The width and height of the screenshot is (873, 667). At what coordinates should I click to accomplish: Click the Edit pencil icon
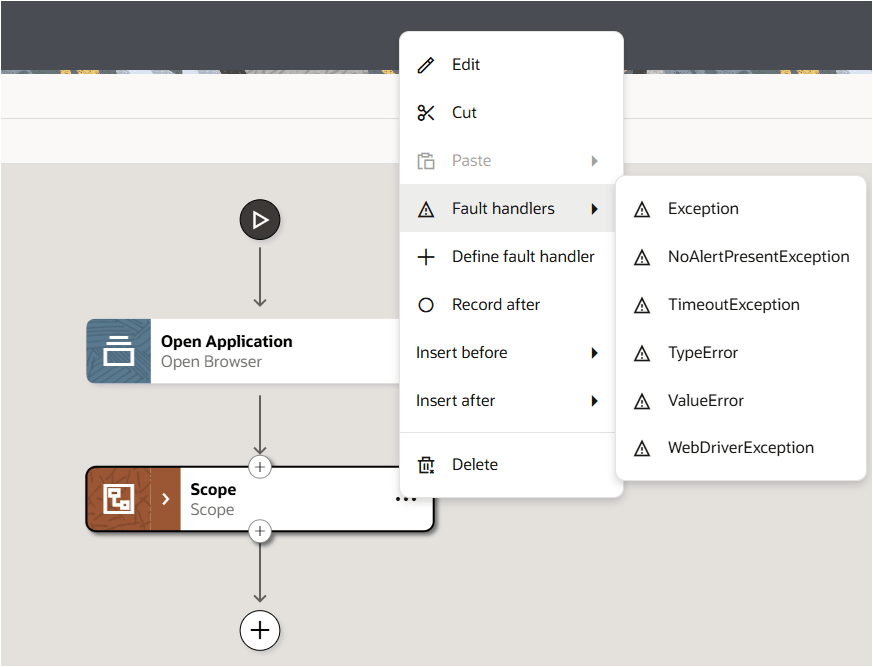pos(427,64)
